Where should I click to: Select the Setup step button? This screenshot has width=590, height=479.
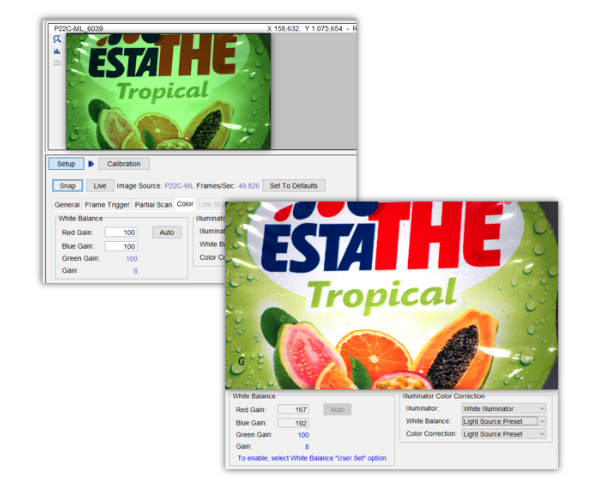point(66,164)
